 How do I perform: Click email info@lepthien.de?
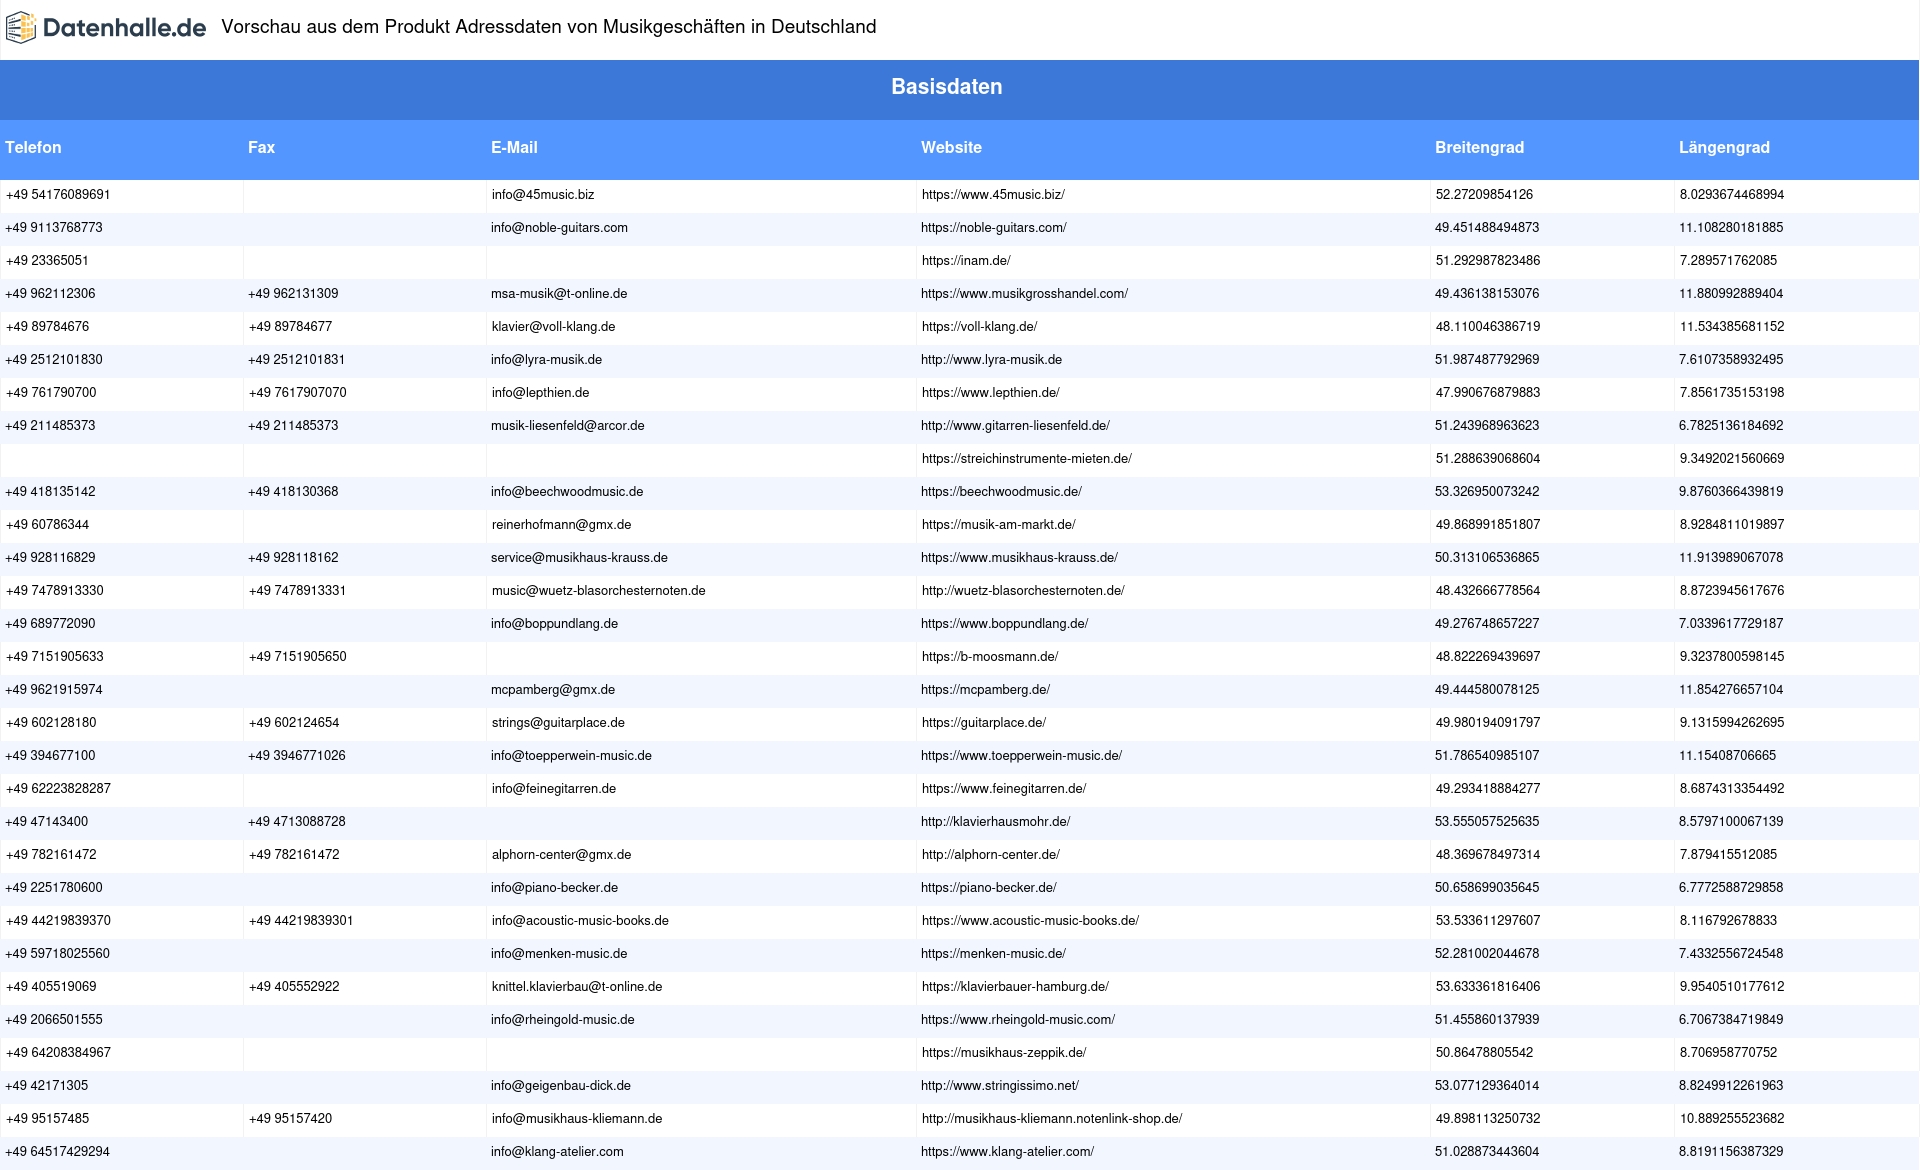[540, 393]
